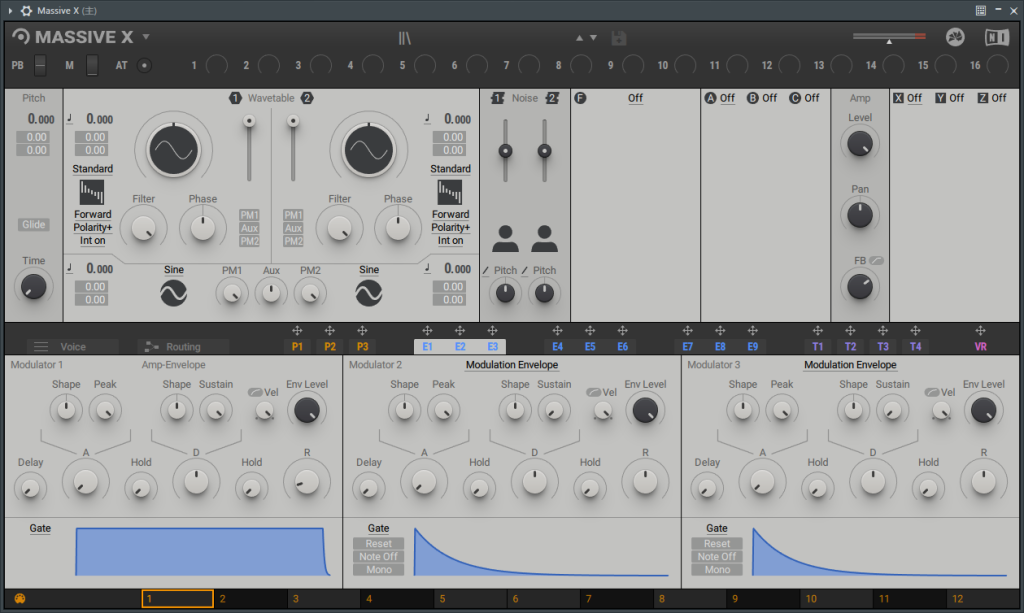Click Modulator 3 Reset button
This screenshot has height=613, width=1024.
pos(717,543)
